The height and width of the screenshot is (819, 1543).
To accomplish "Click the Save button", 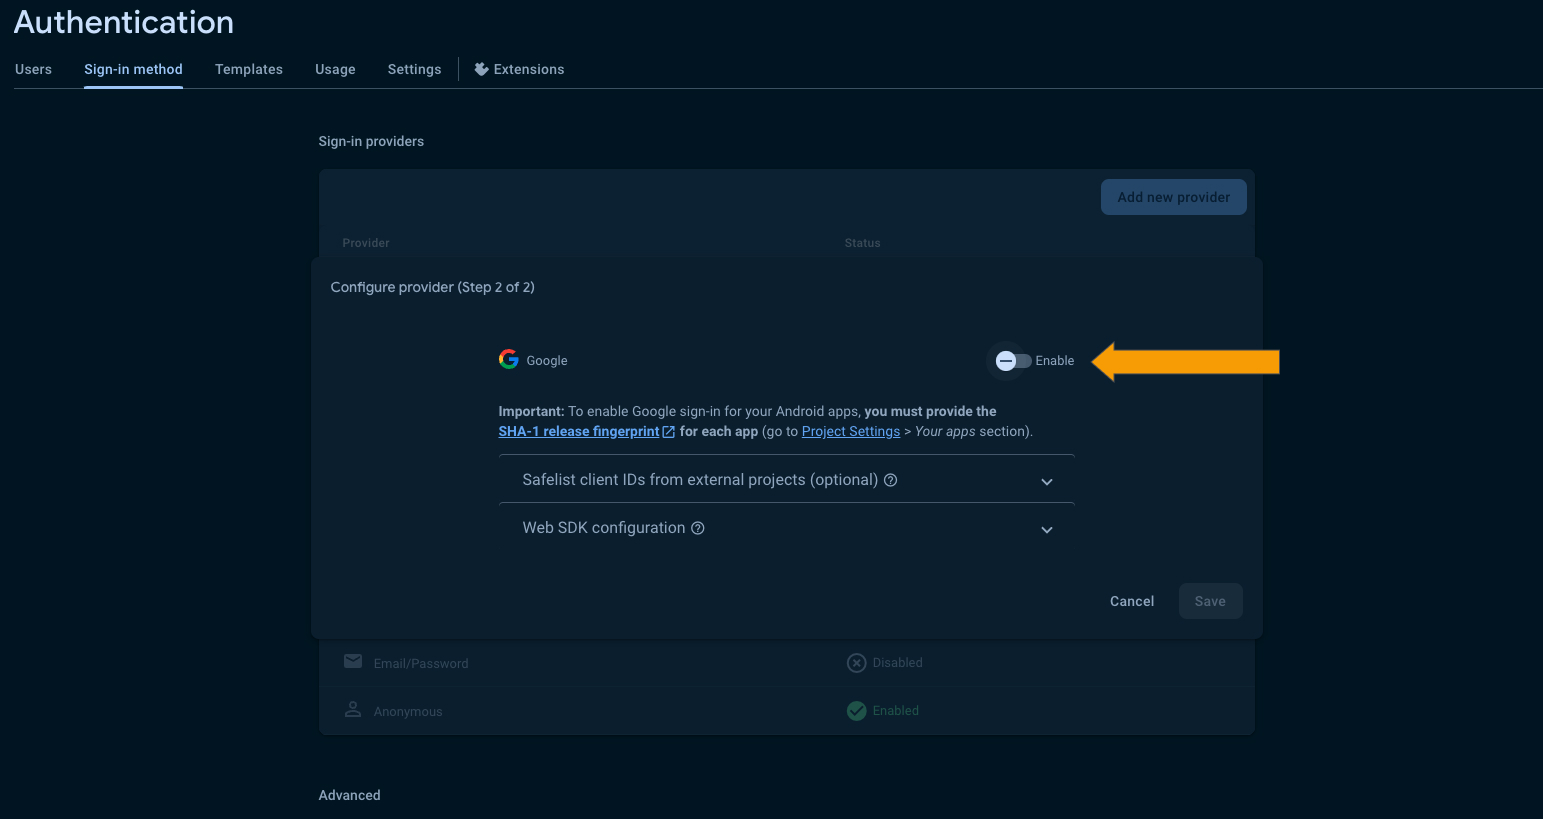I will click(1210, 601).
